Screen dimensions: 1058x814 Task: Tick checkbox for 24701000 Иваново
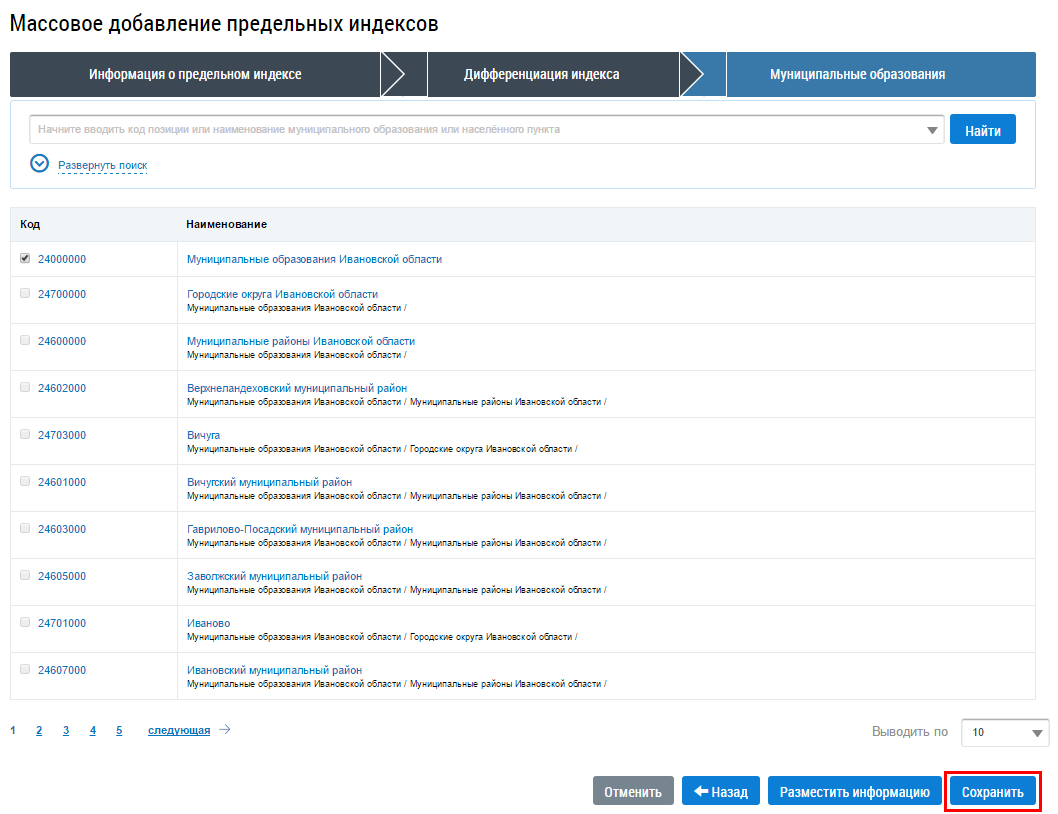tap(25, 622)
